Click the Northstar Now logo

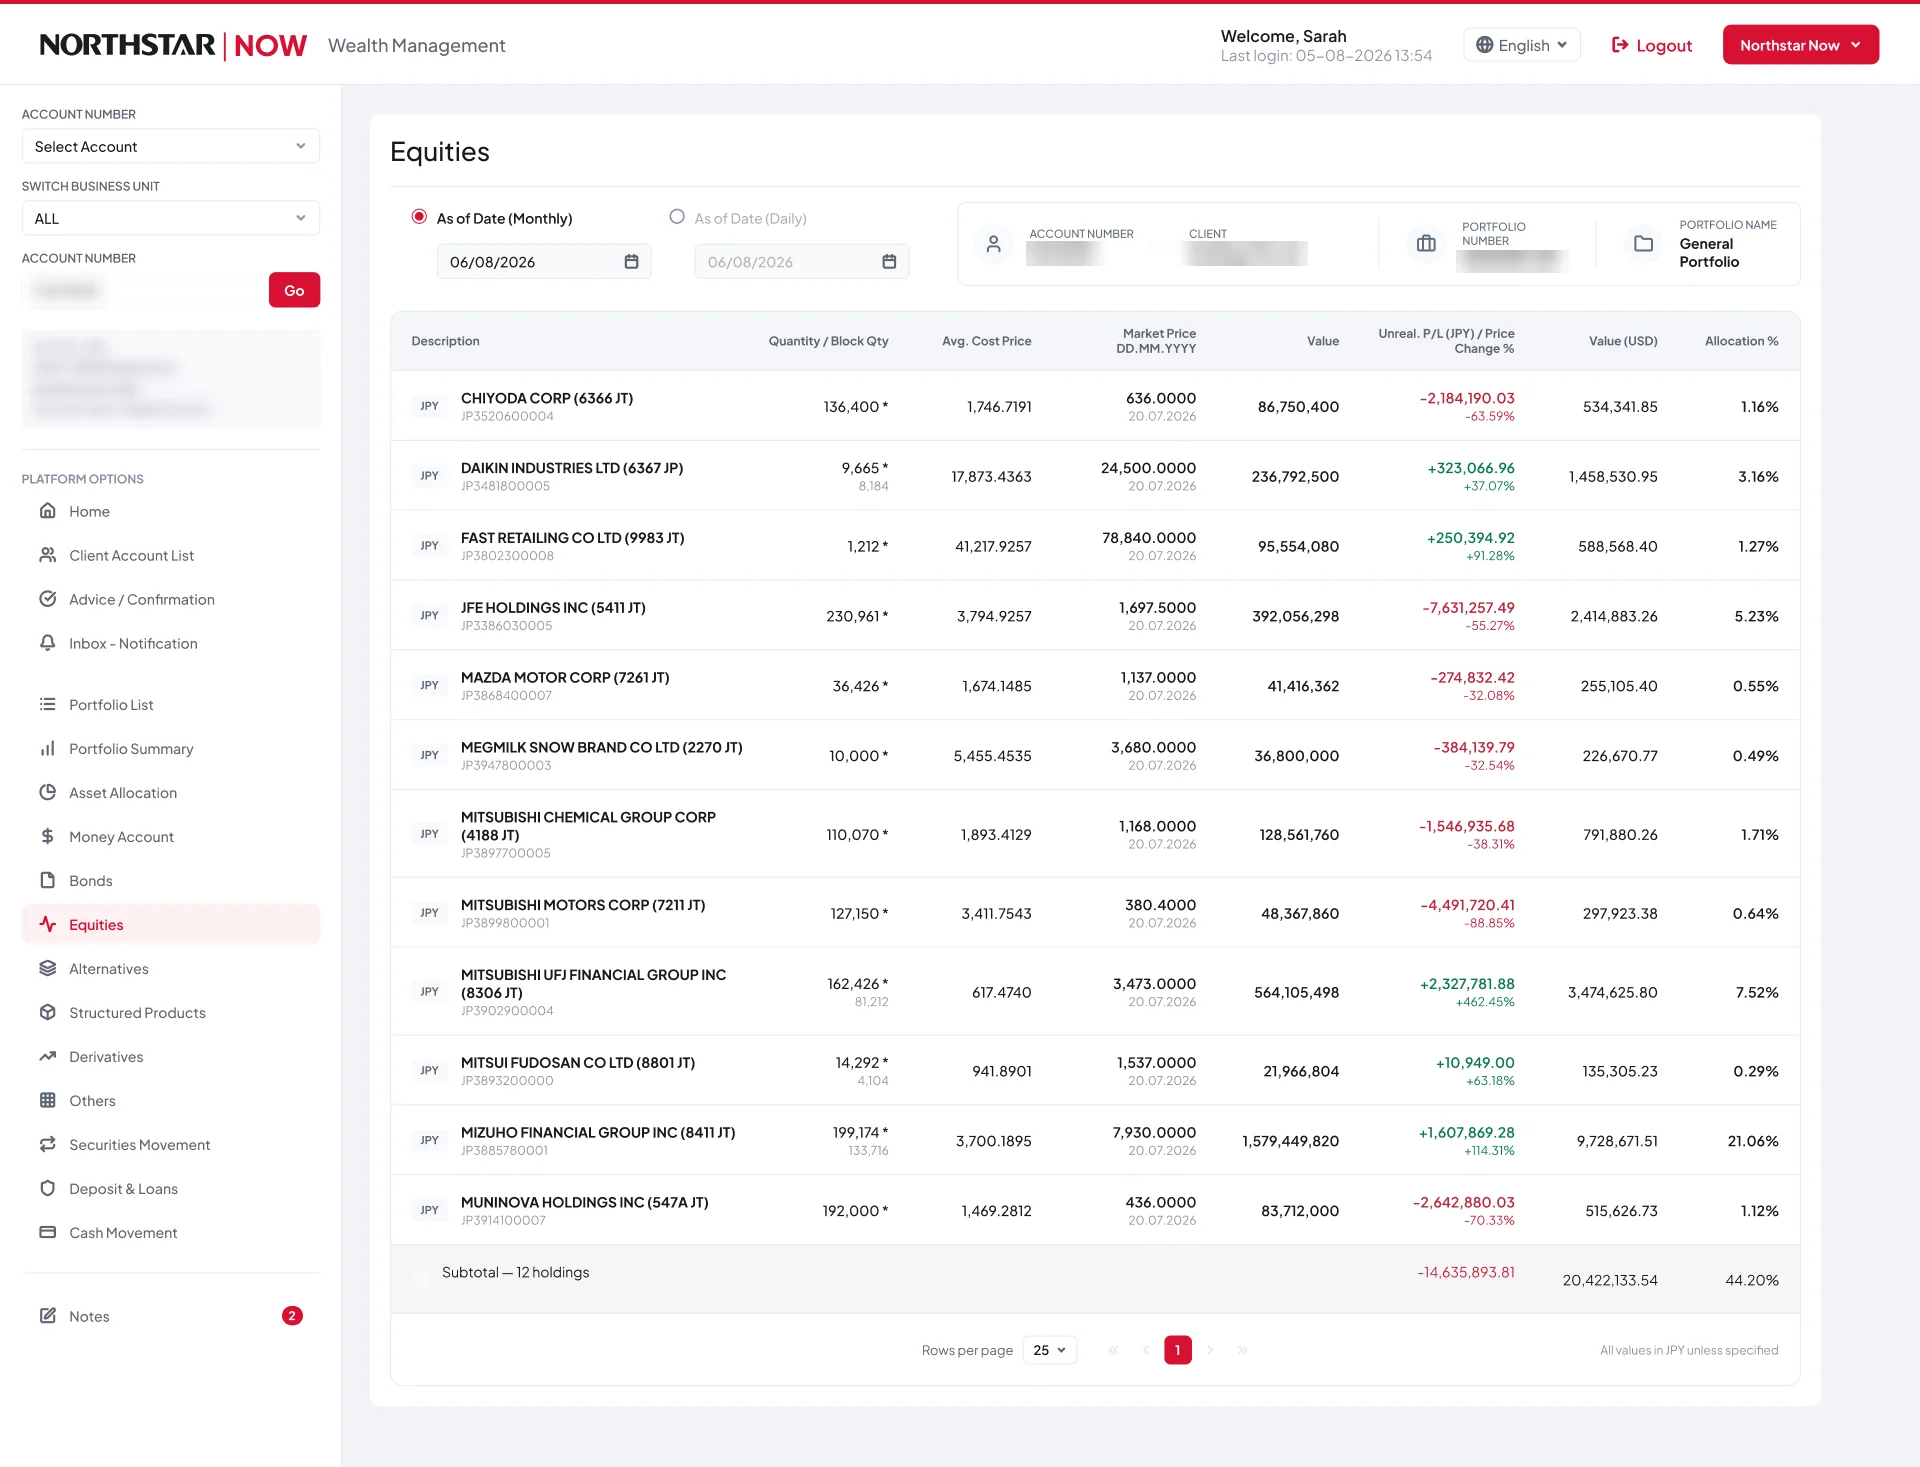pos(173,45)
